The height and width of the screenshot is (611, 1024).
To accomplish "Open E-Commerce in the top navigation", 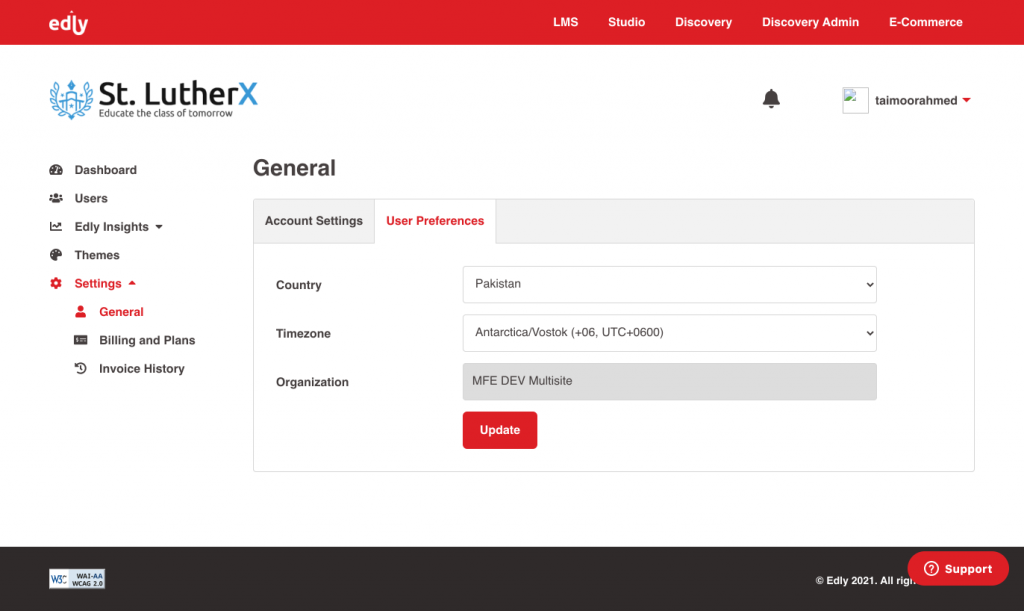I will pyautogui.click(x=925, y=22).
